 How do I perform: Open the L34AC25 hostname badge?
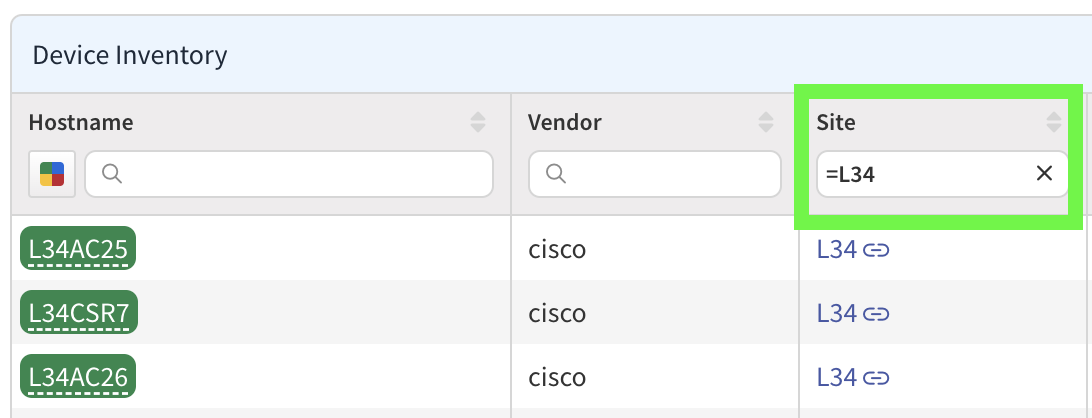click(x=78, y=249)
